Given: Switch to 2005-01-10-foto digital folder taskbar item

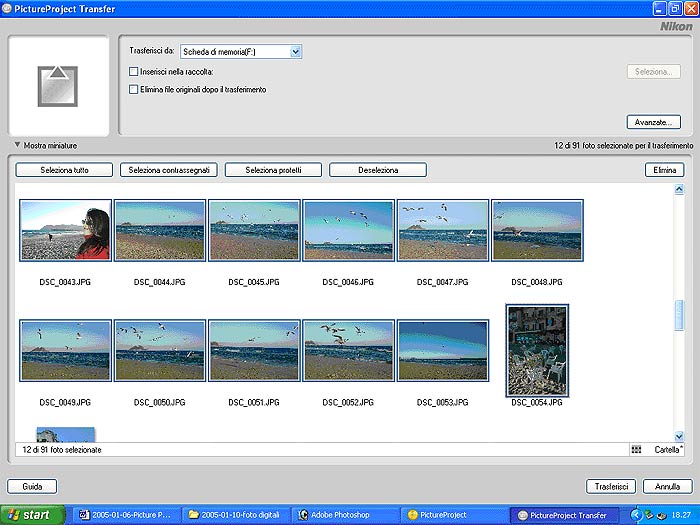Looking at the screenshot, I should click(x=235, y=515).
